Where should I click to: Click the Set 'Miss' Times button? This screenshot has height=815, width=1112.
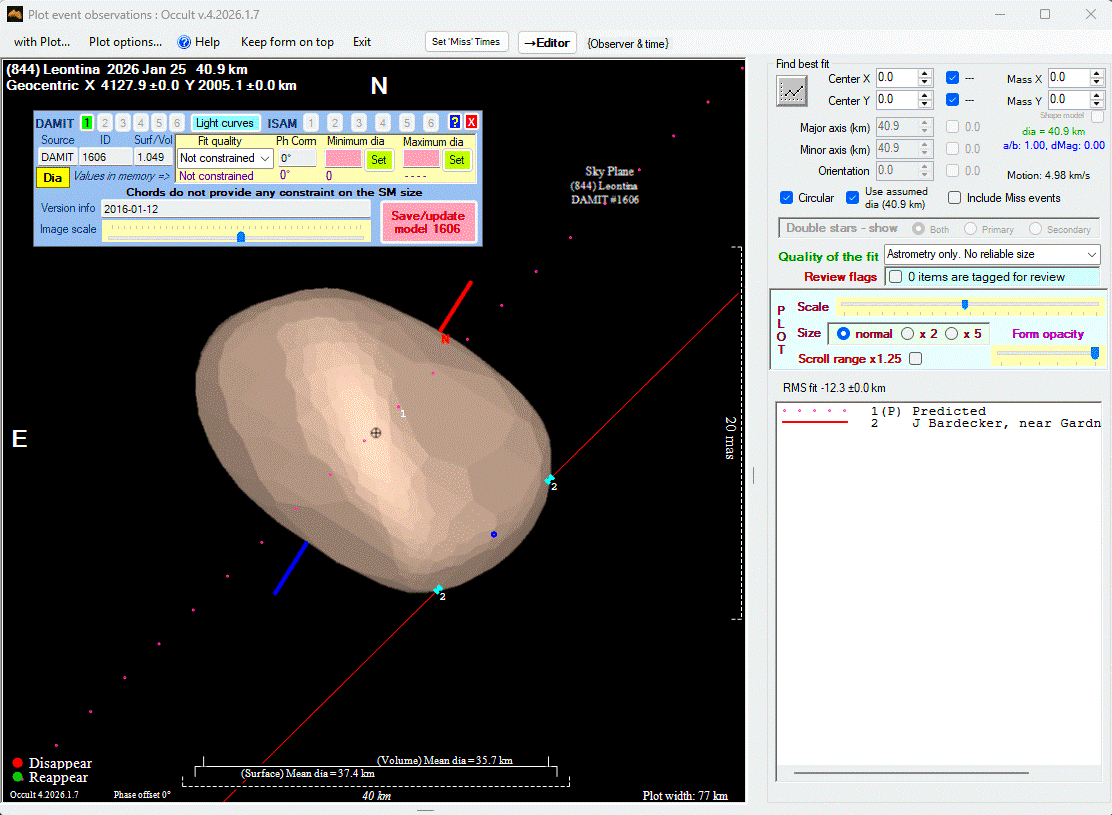coord(467,42)
